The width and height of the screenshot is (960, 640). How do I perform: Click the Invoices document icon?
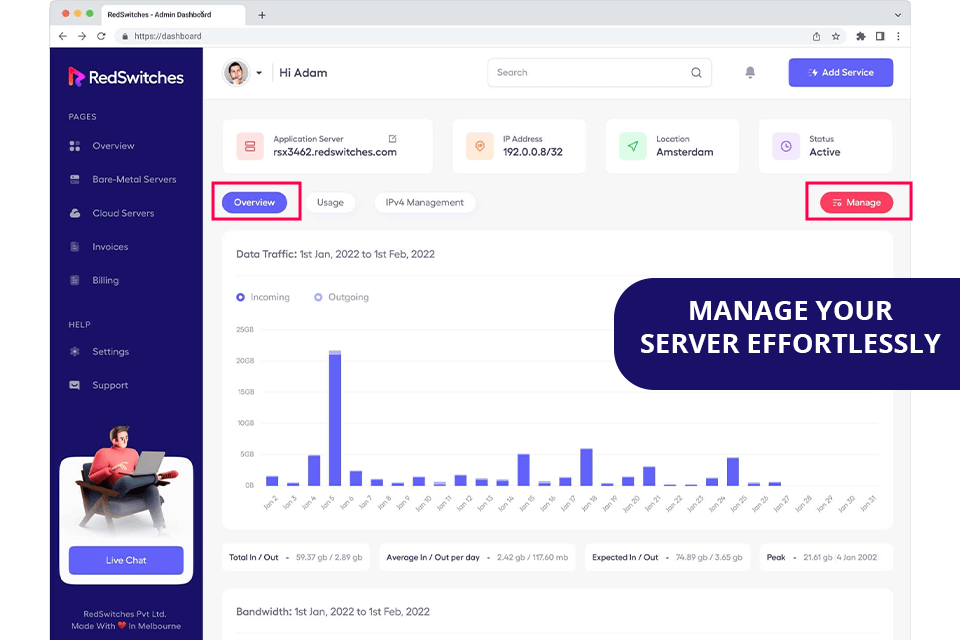point(75,247)
